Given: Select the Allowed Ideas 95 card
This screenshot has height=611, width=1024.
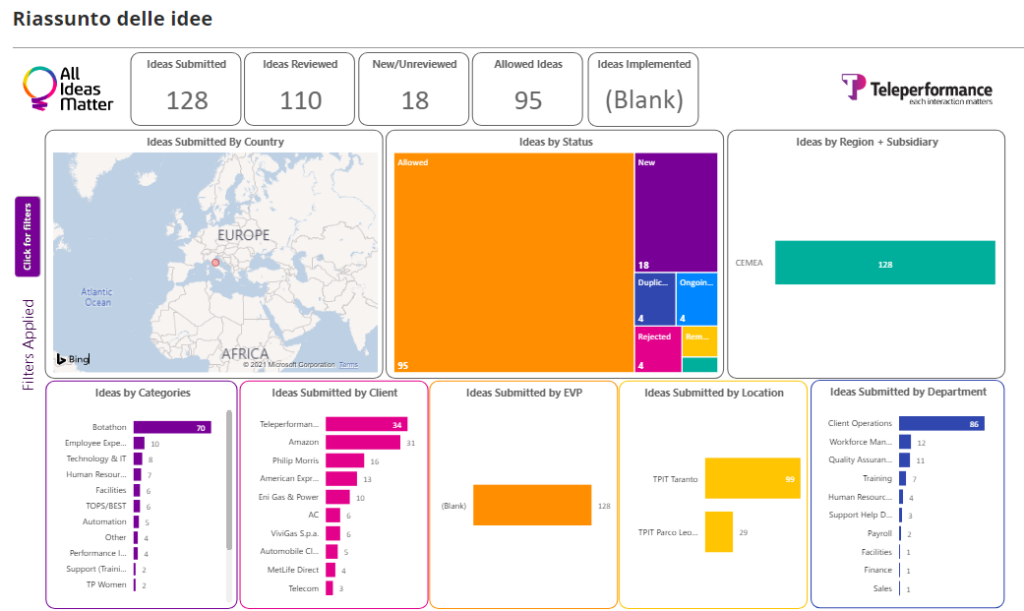Looking at the screenshot, I should 528,89.
